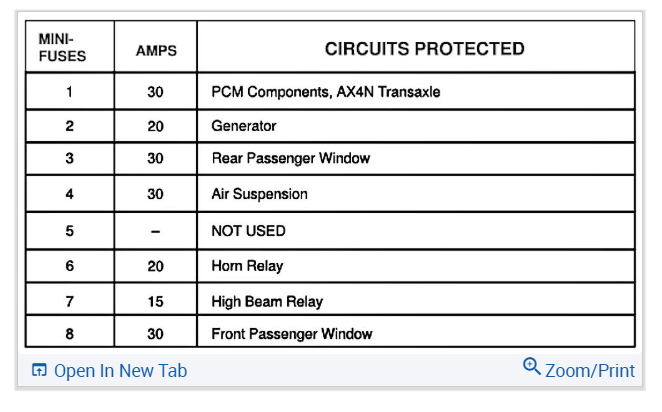The width and height of the screenshot is (662, 412).
Task: Select the dash amps cell for fuse 5
Action: [156, 231]
